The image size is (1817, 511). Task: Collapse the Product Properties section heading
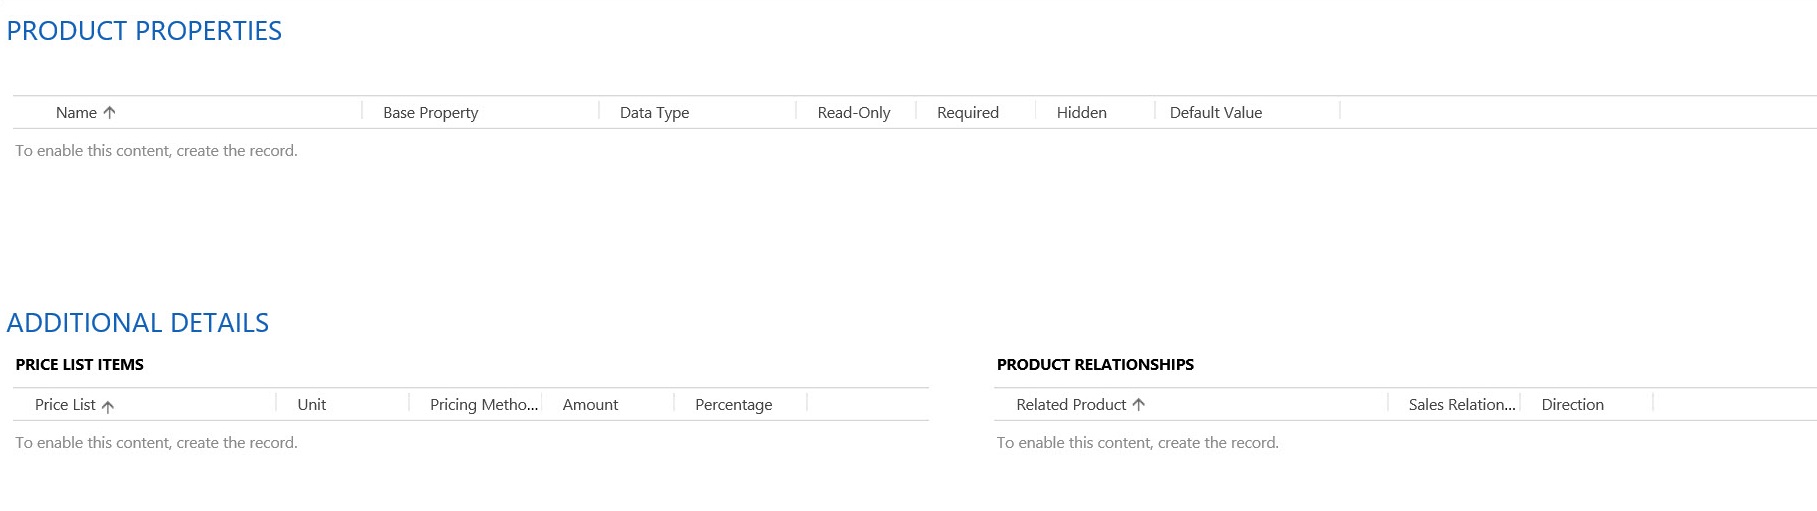point(144,31)
